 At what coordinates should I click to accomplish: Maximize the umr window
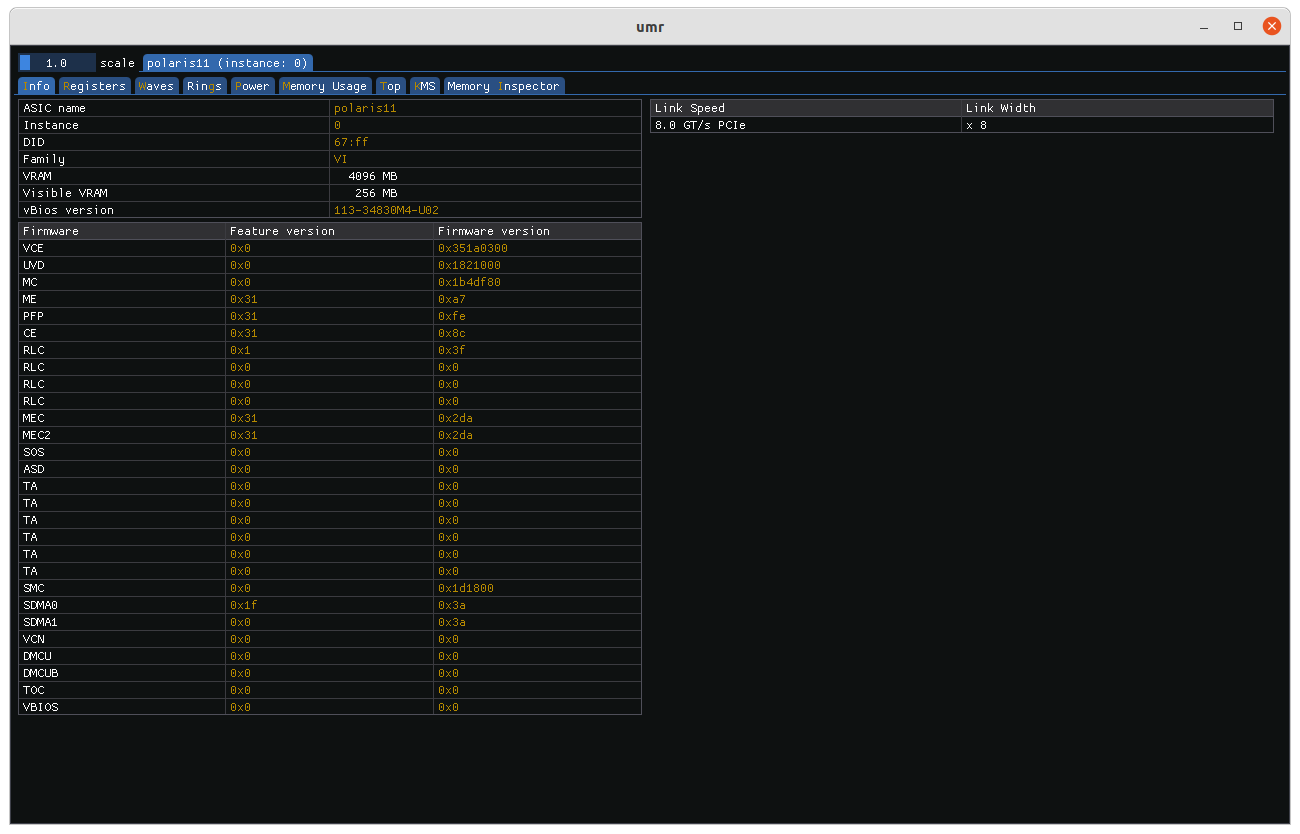click(1238, 26)
